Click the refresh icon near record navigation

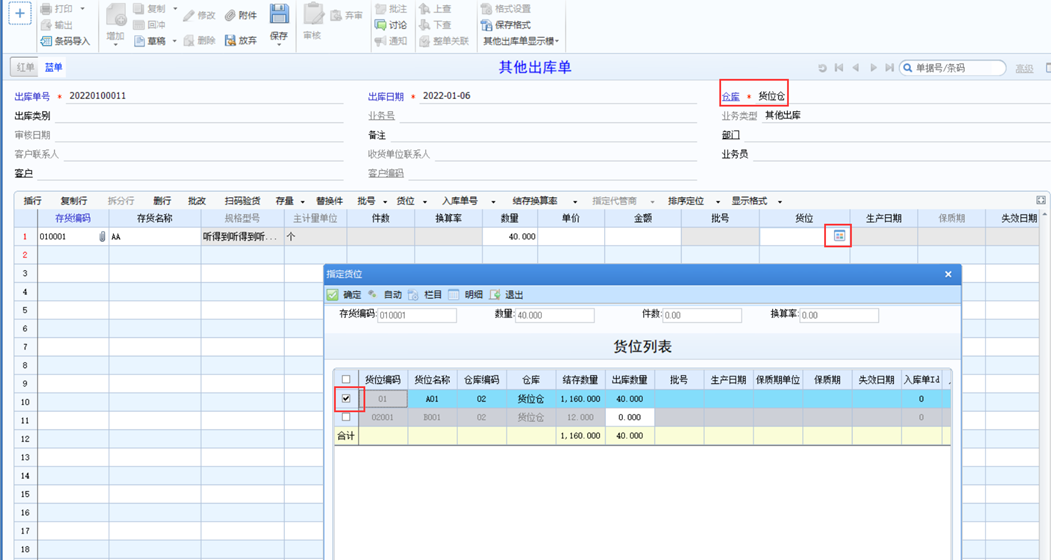click(x=822, y=68)
